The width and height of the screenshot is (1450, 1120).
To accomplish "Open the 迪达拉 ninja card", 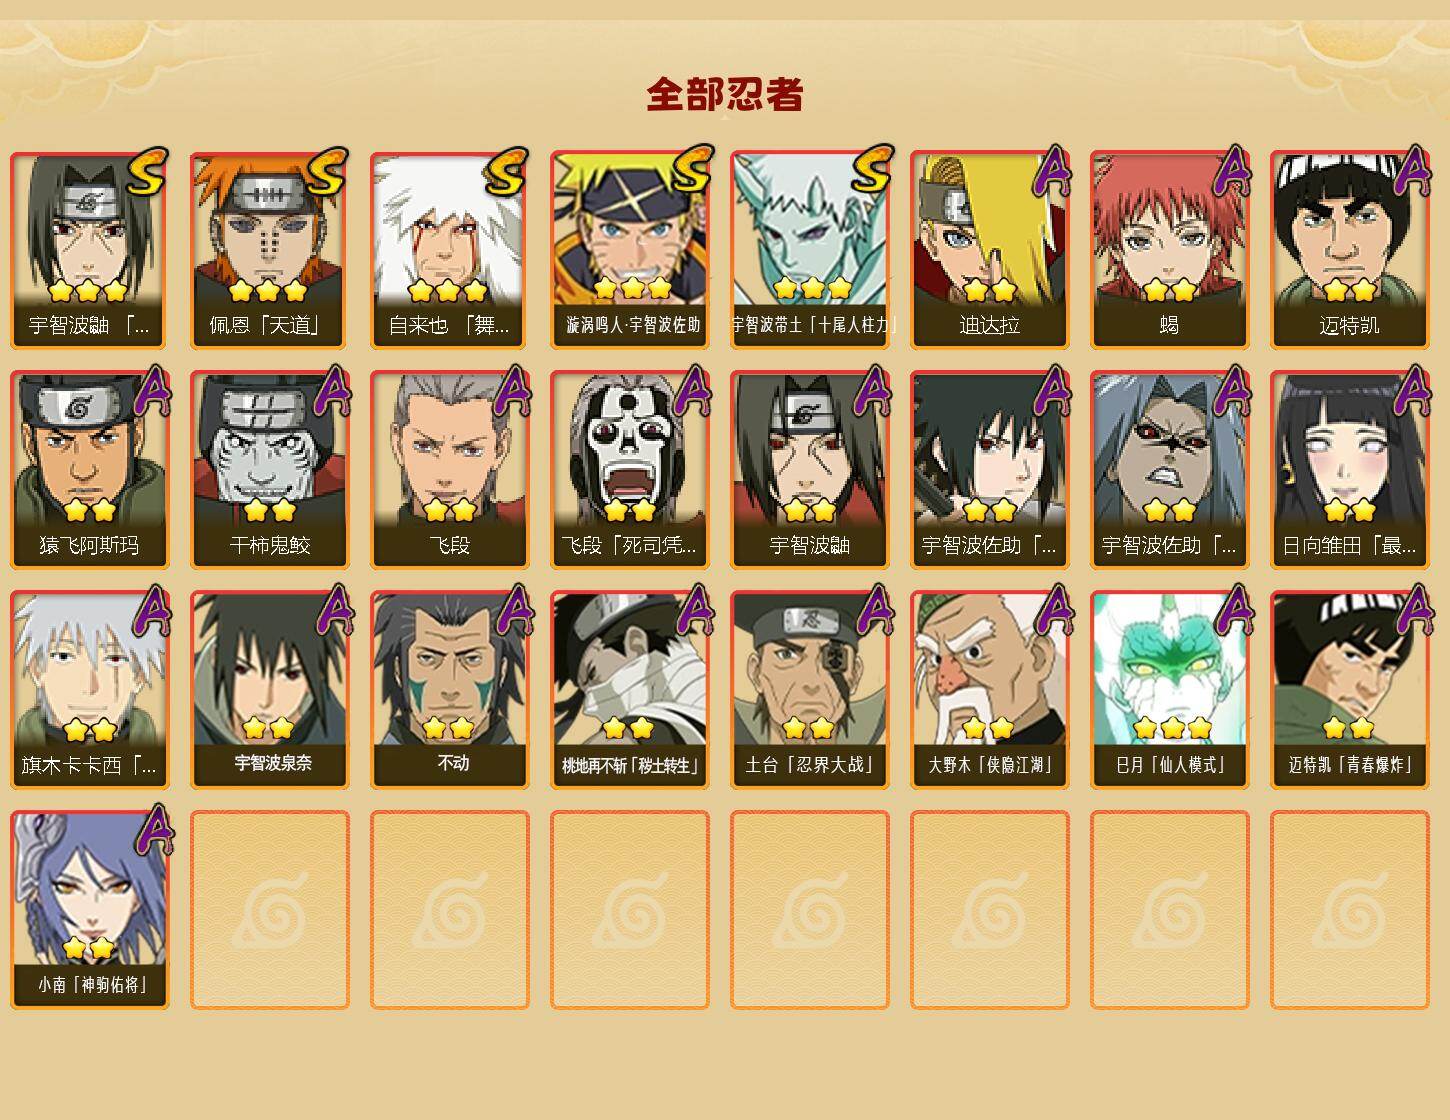I will (990, 250).
